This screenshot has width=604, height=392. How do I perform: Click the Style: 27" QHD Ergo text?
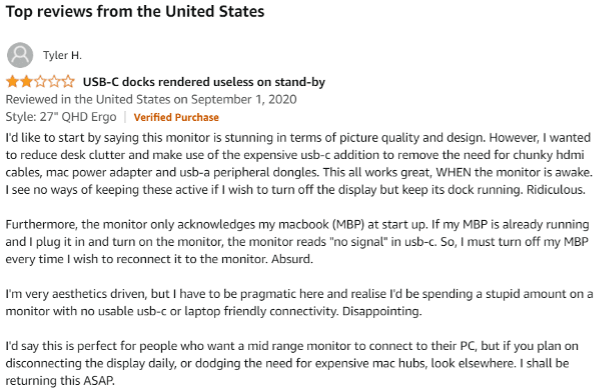(x=61, y=117)
